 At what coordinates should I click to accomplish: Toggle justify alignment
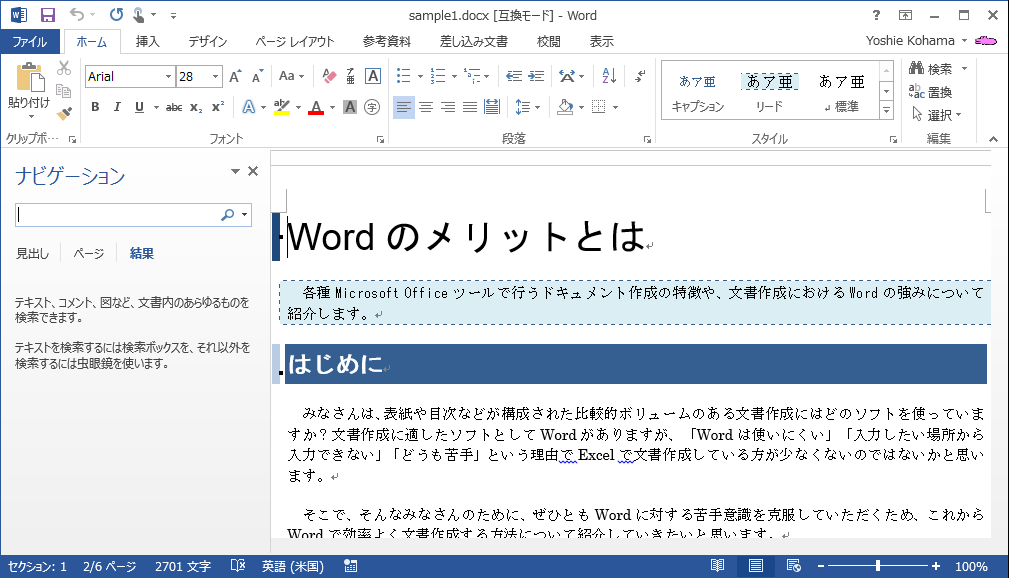pyautogui.click(x=470, y=107)
